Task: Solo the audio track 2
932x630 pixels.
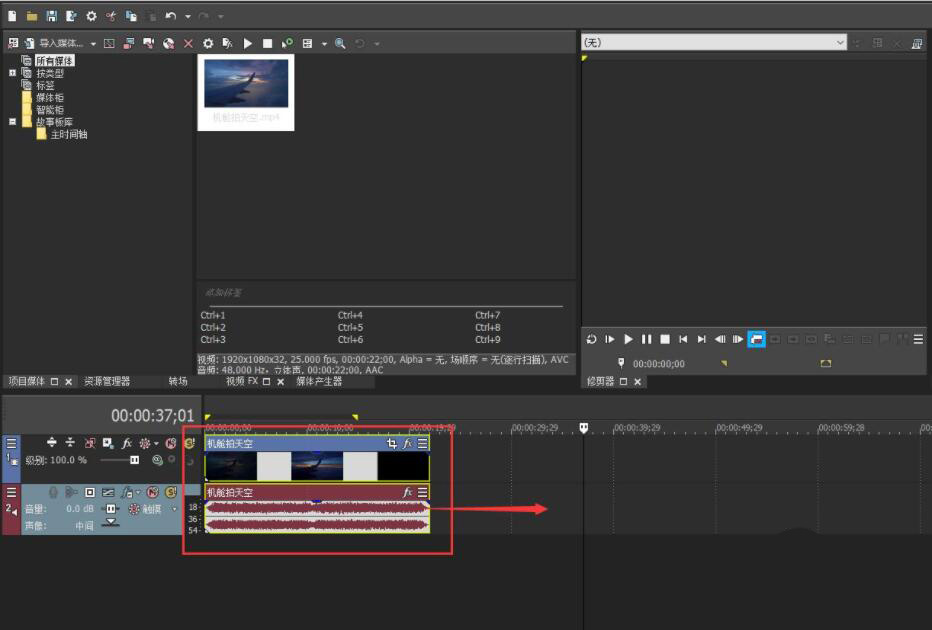Action: pyautogui.click(x=171, y=492)
